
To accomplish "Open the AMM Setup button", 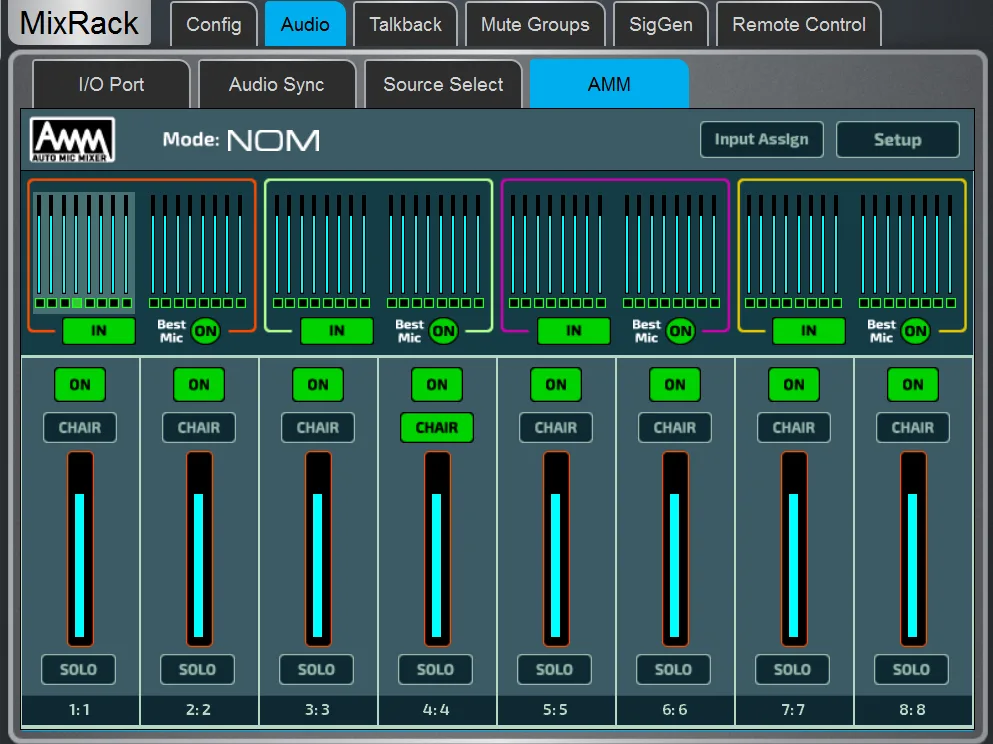I will coord(897,139).
